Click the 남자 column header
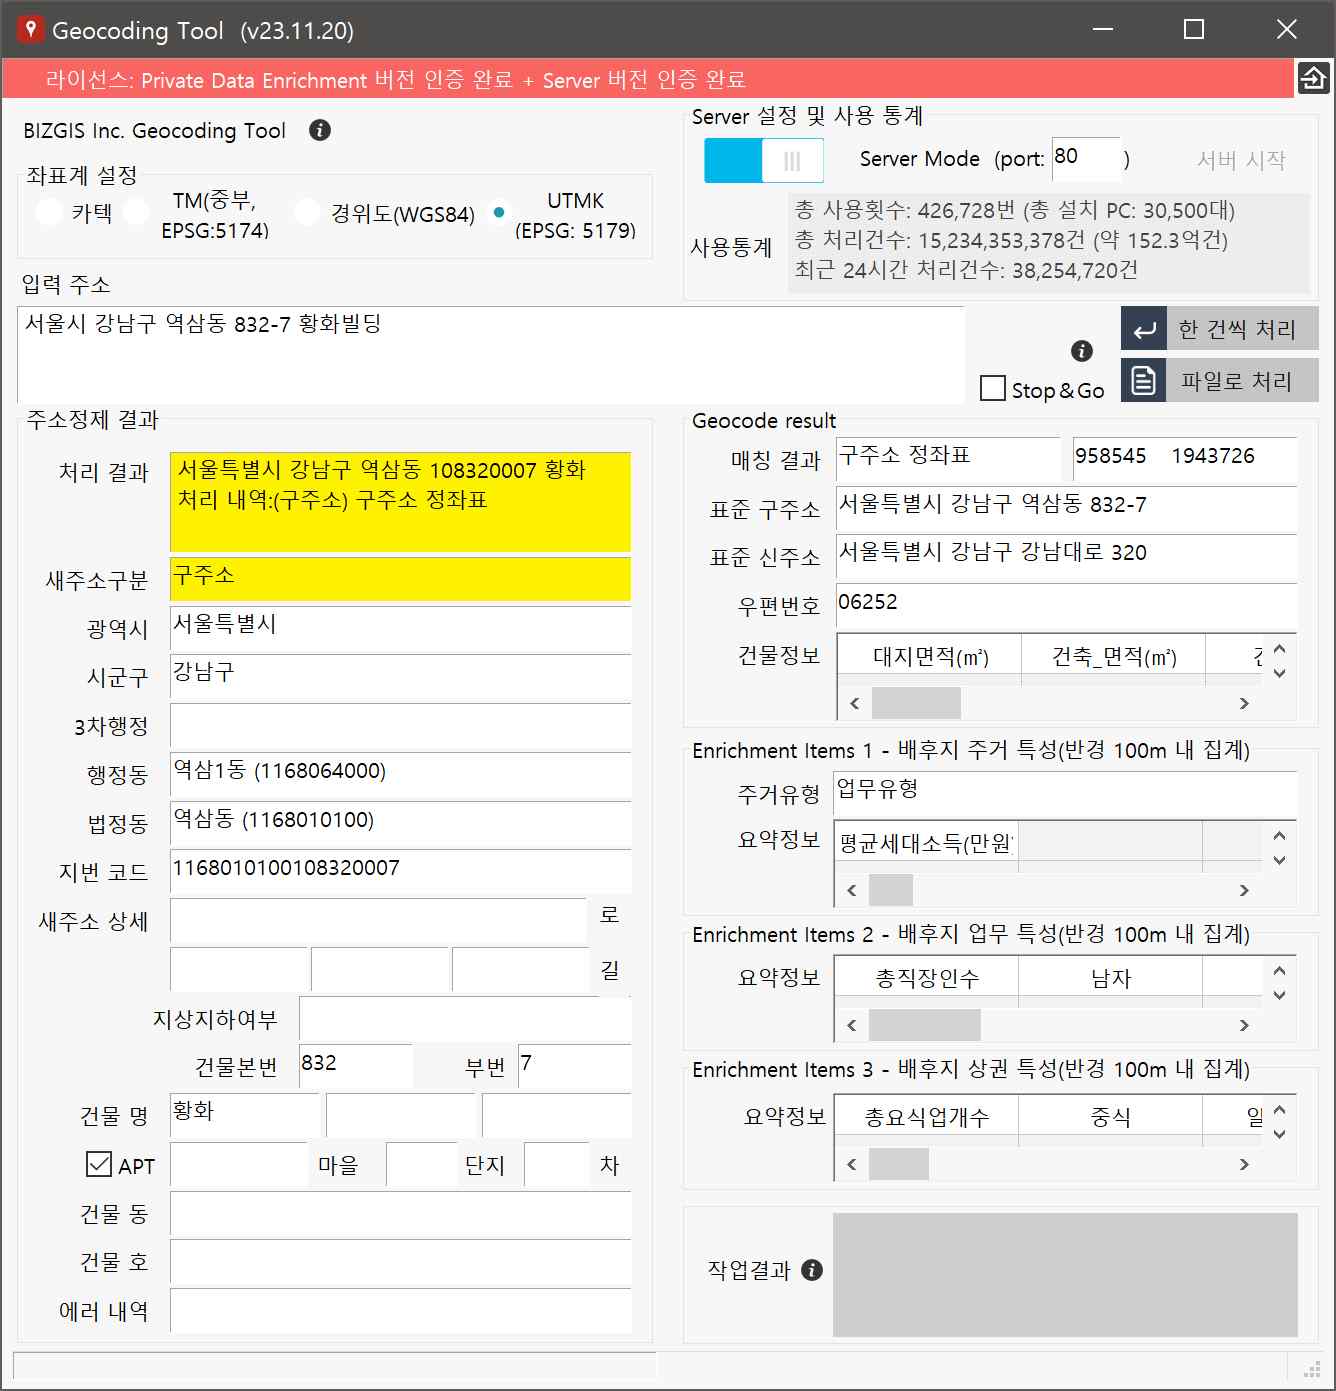This screenshot has width=1336, height=1391. tap(1110, 979)
